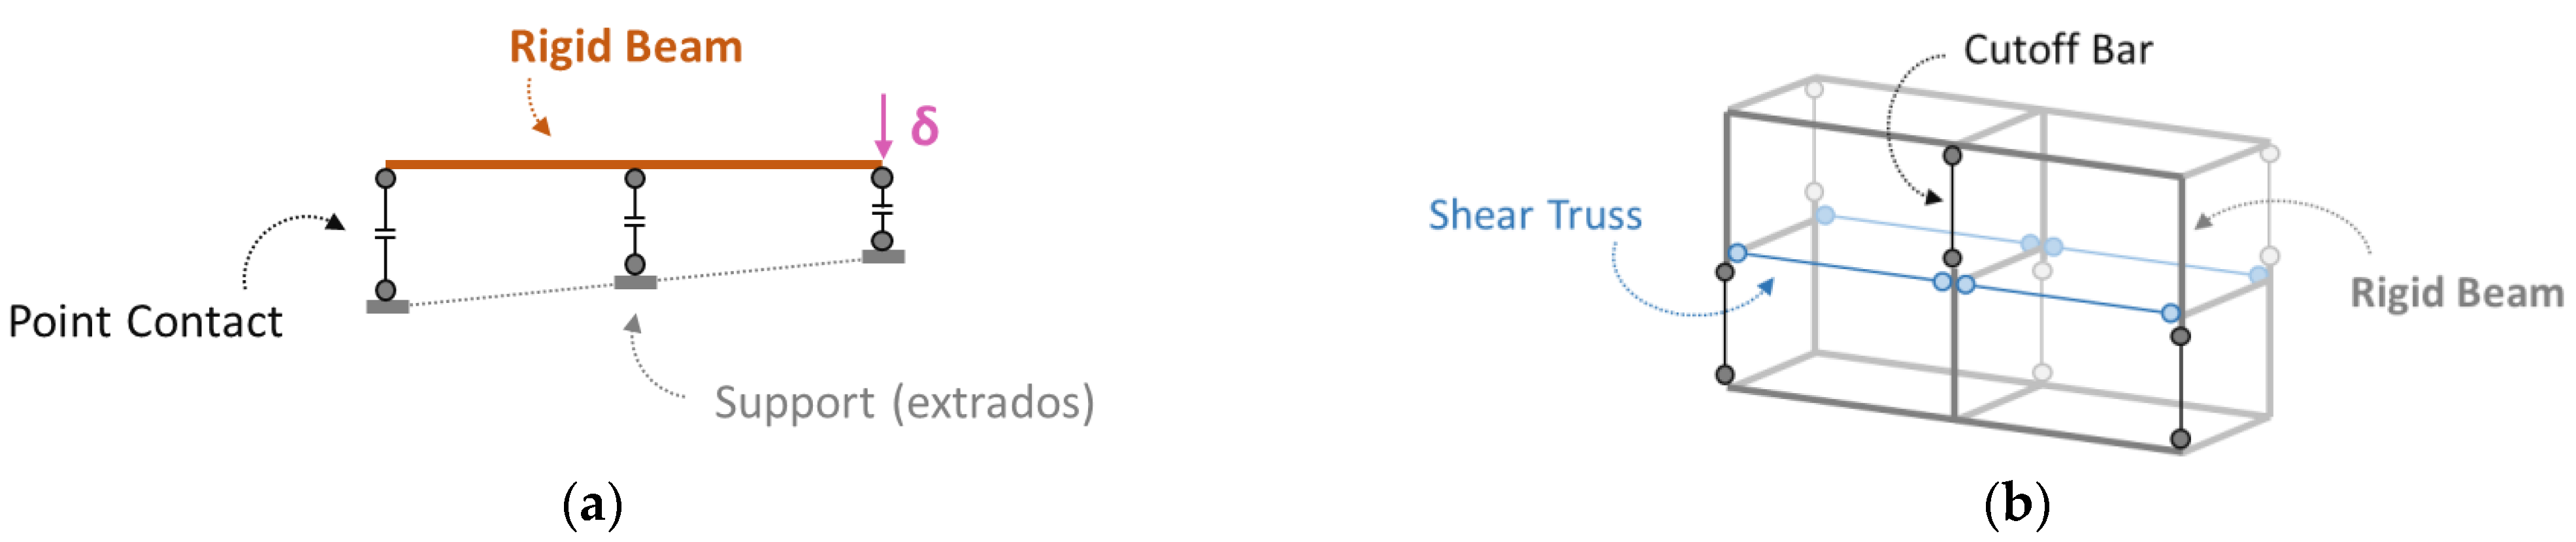
Task: Click the dark node at the box's bottom-left corner
Action: [x=1725, y=375]
